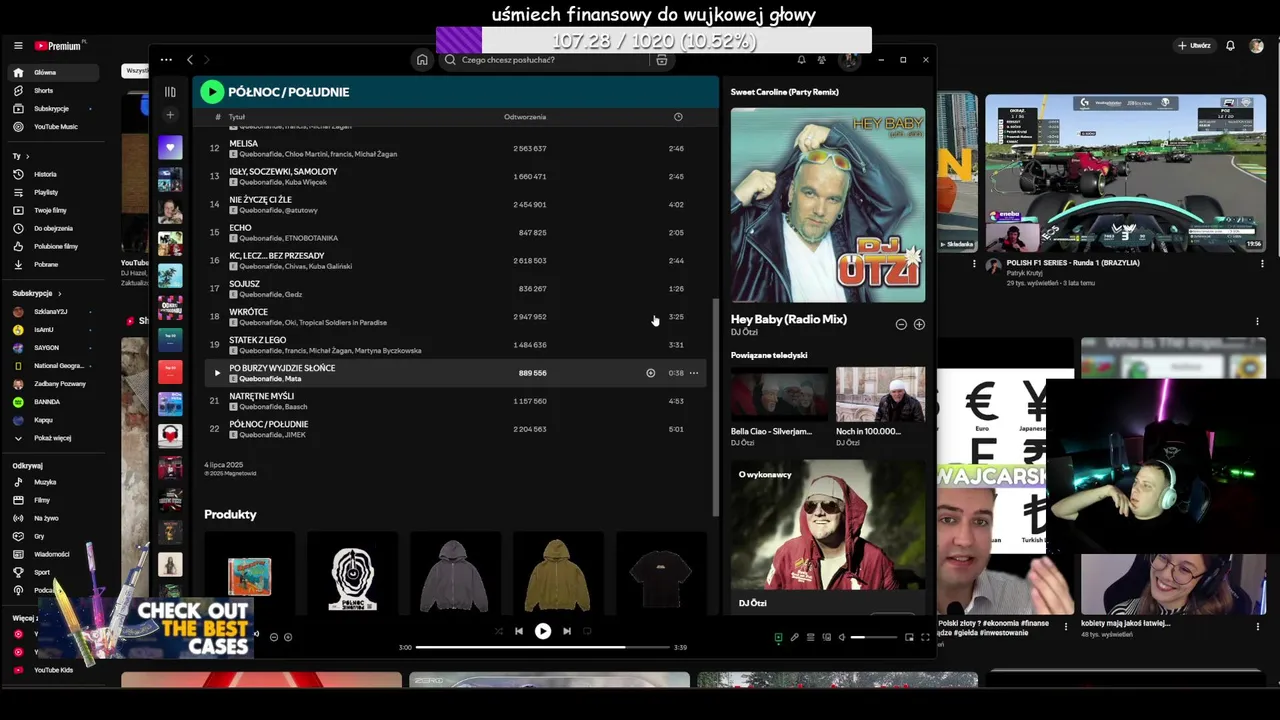Viewport: 1280px width, 720px height.
Task: Open the Liked Songs heart playlist
Action: (170, 148)
